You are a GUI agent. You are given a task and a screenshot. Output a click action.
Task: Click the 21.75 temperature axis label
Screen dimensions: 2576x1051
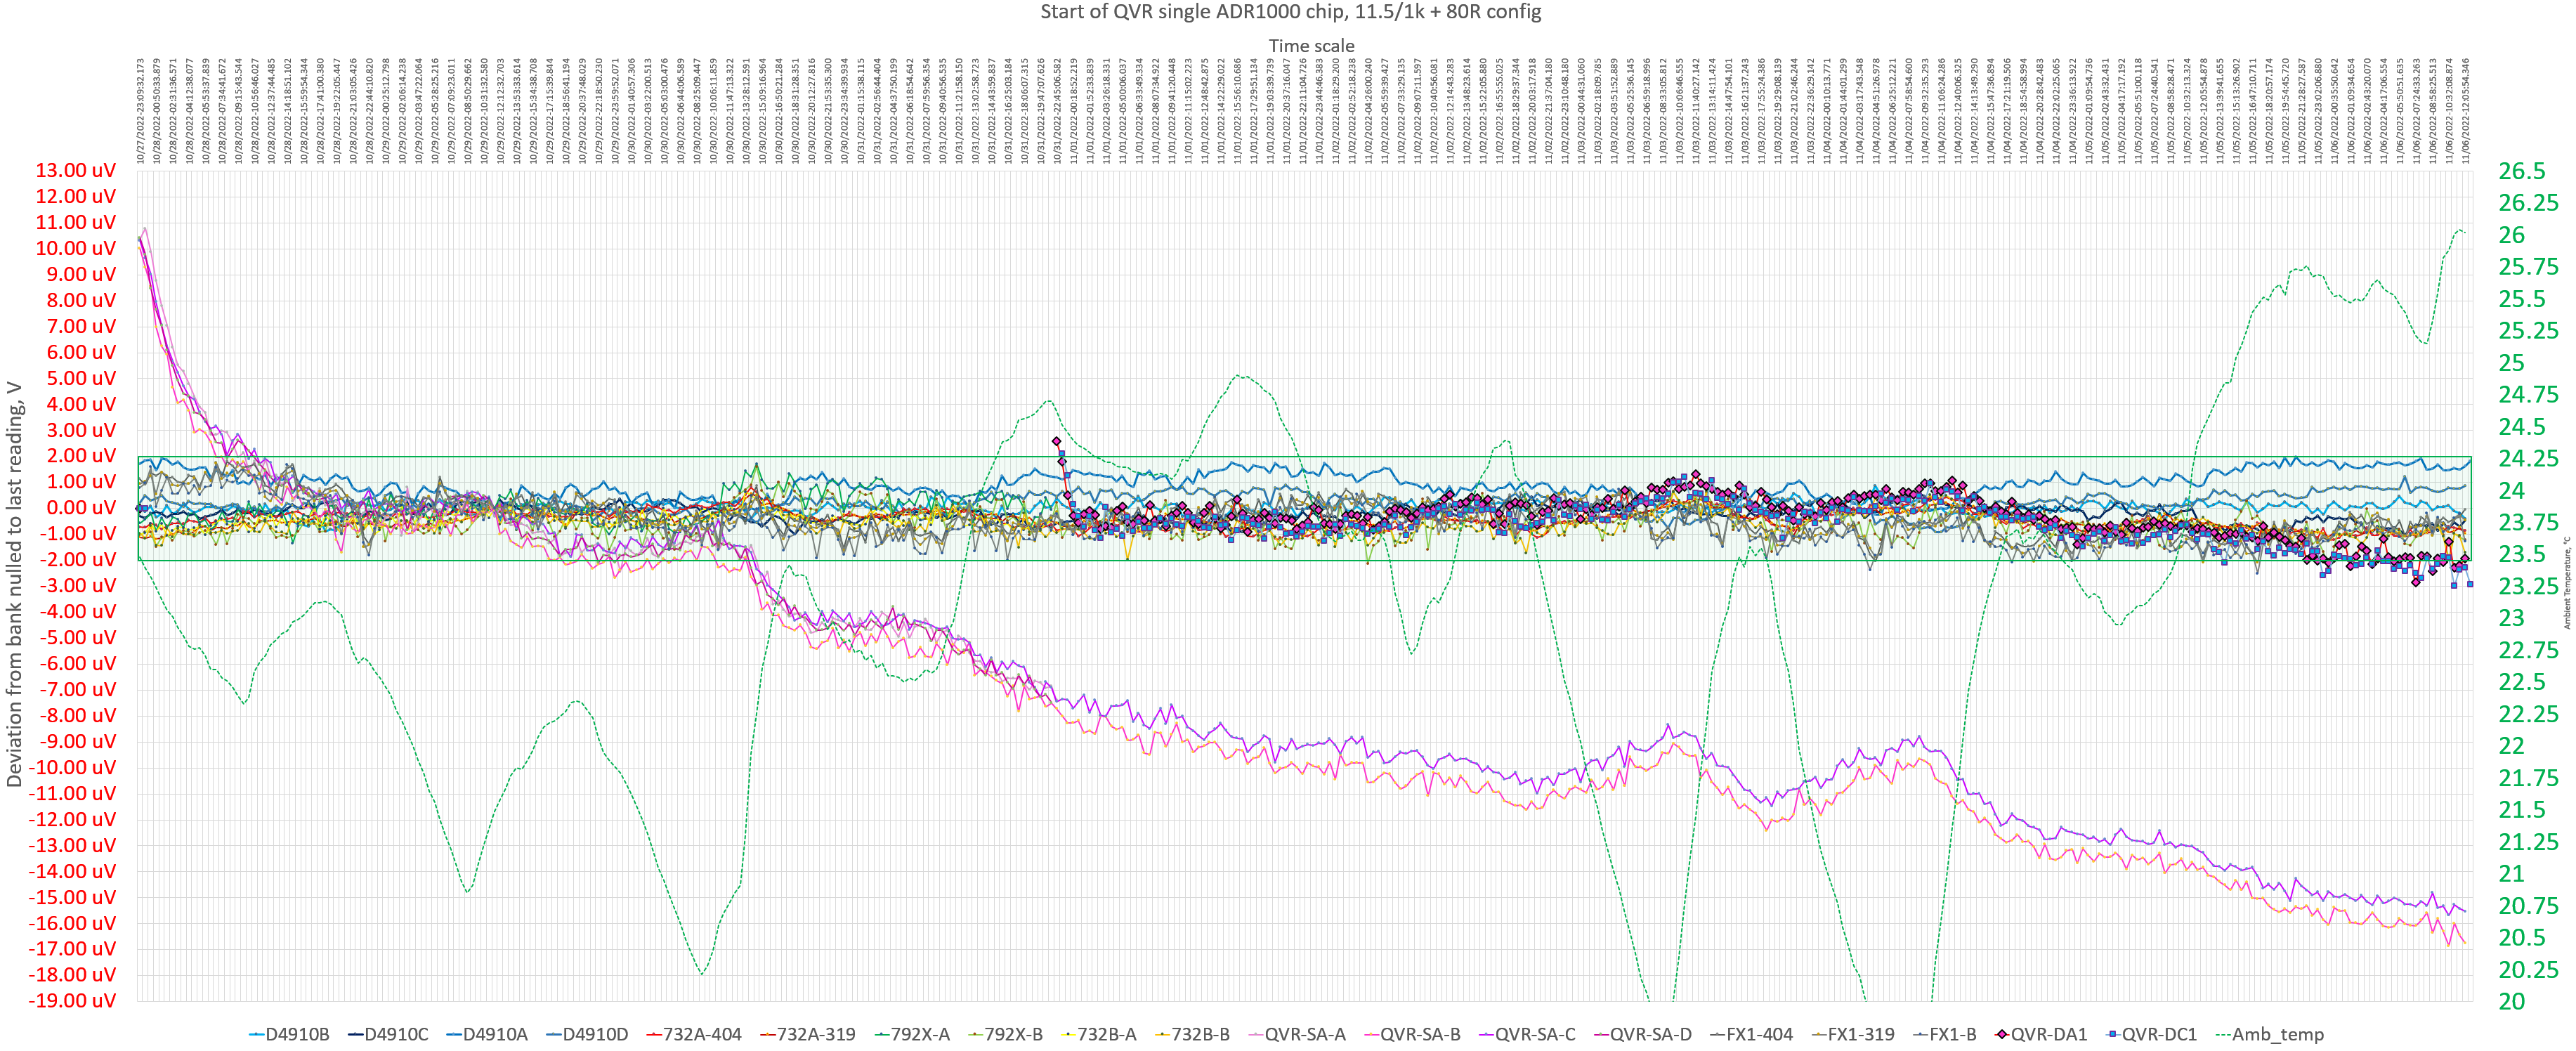(2528, 778)
